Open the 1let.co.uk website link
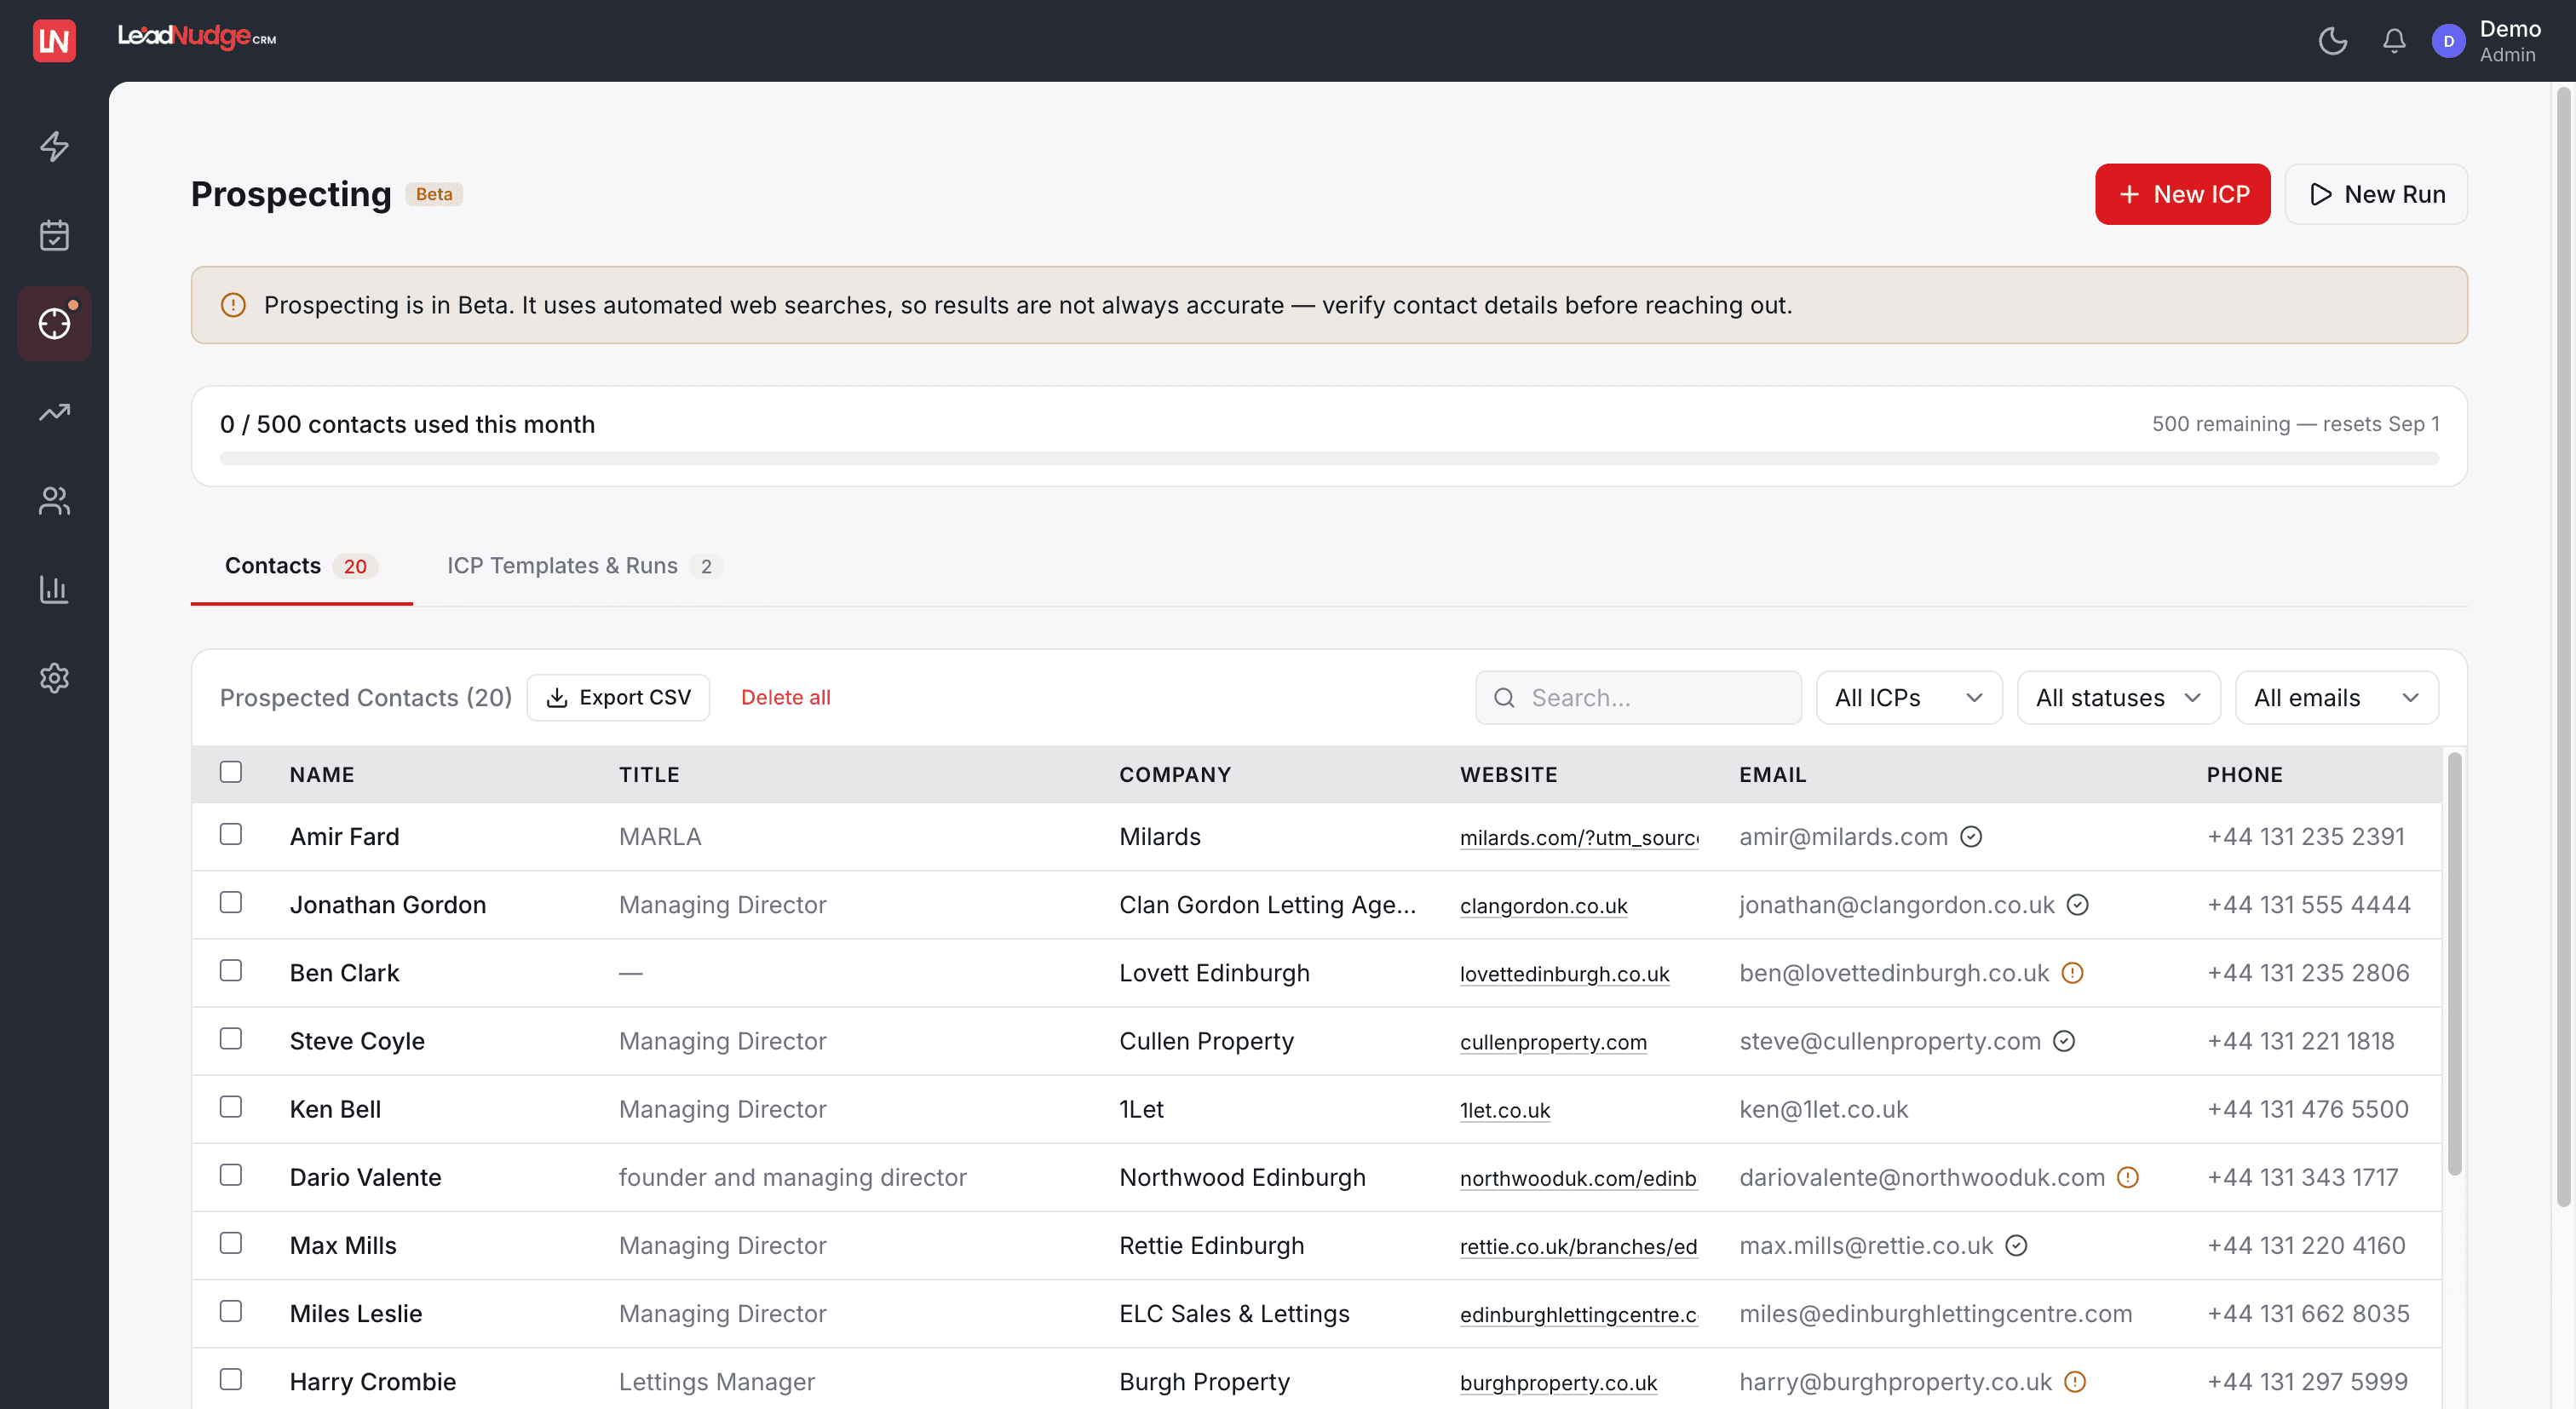2576x1409 pixels. [1505, 1109]
